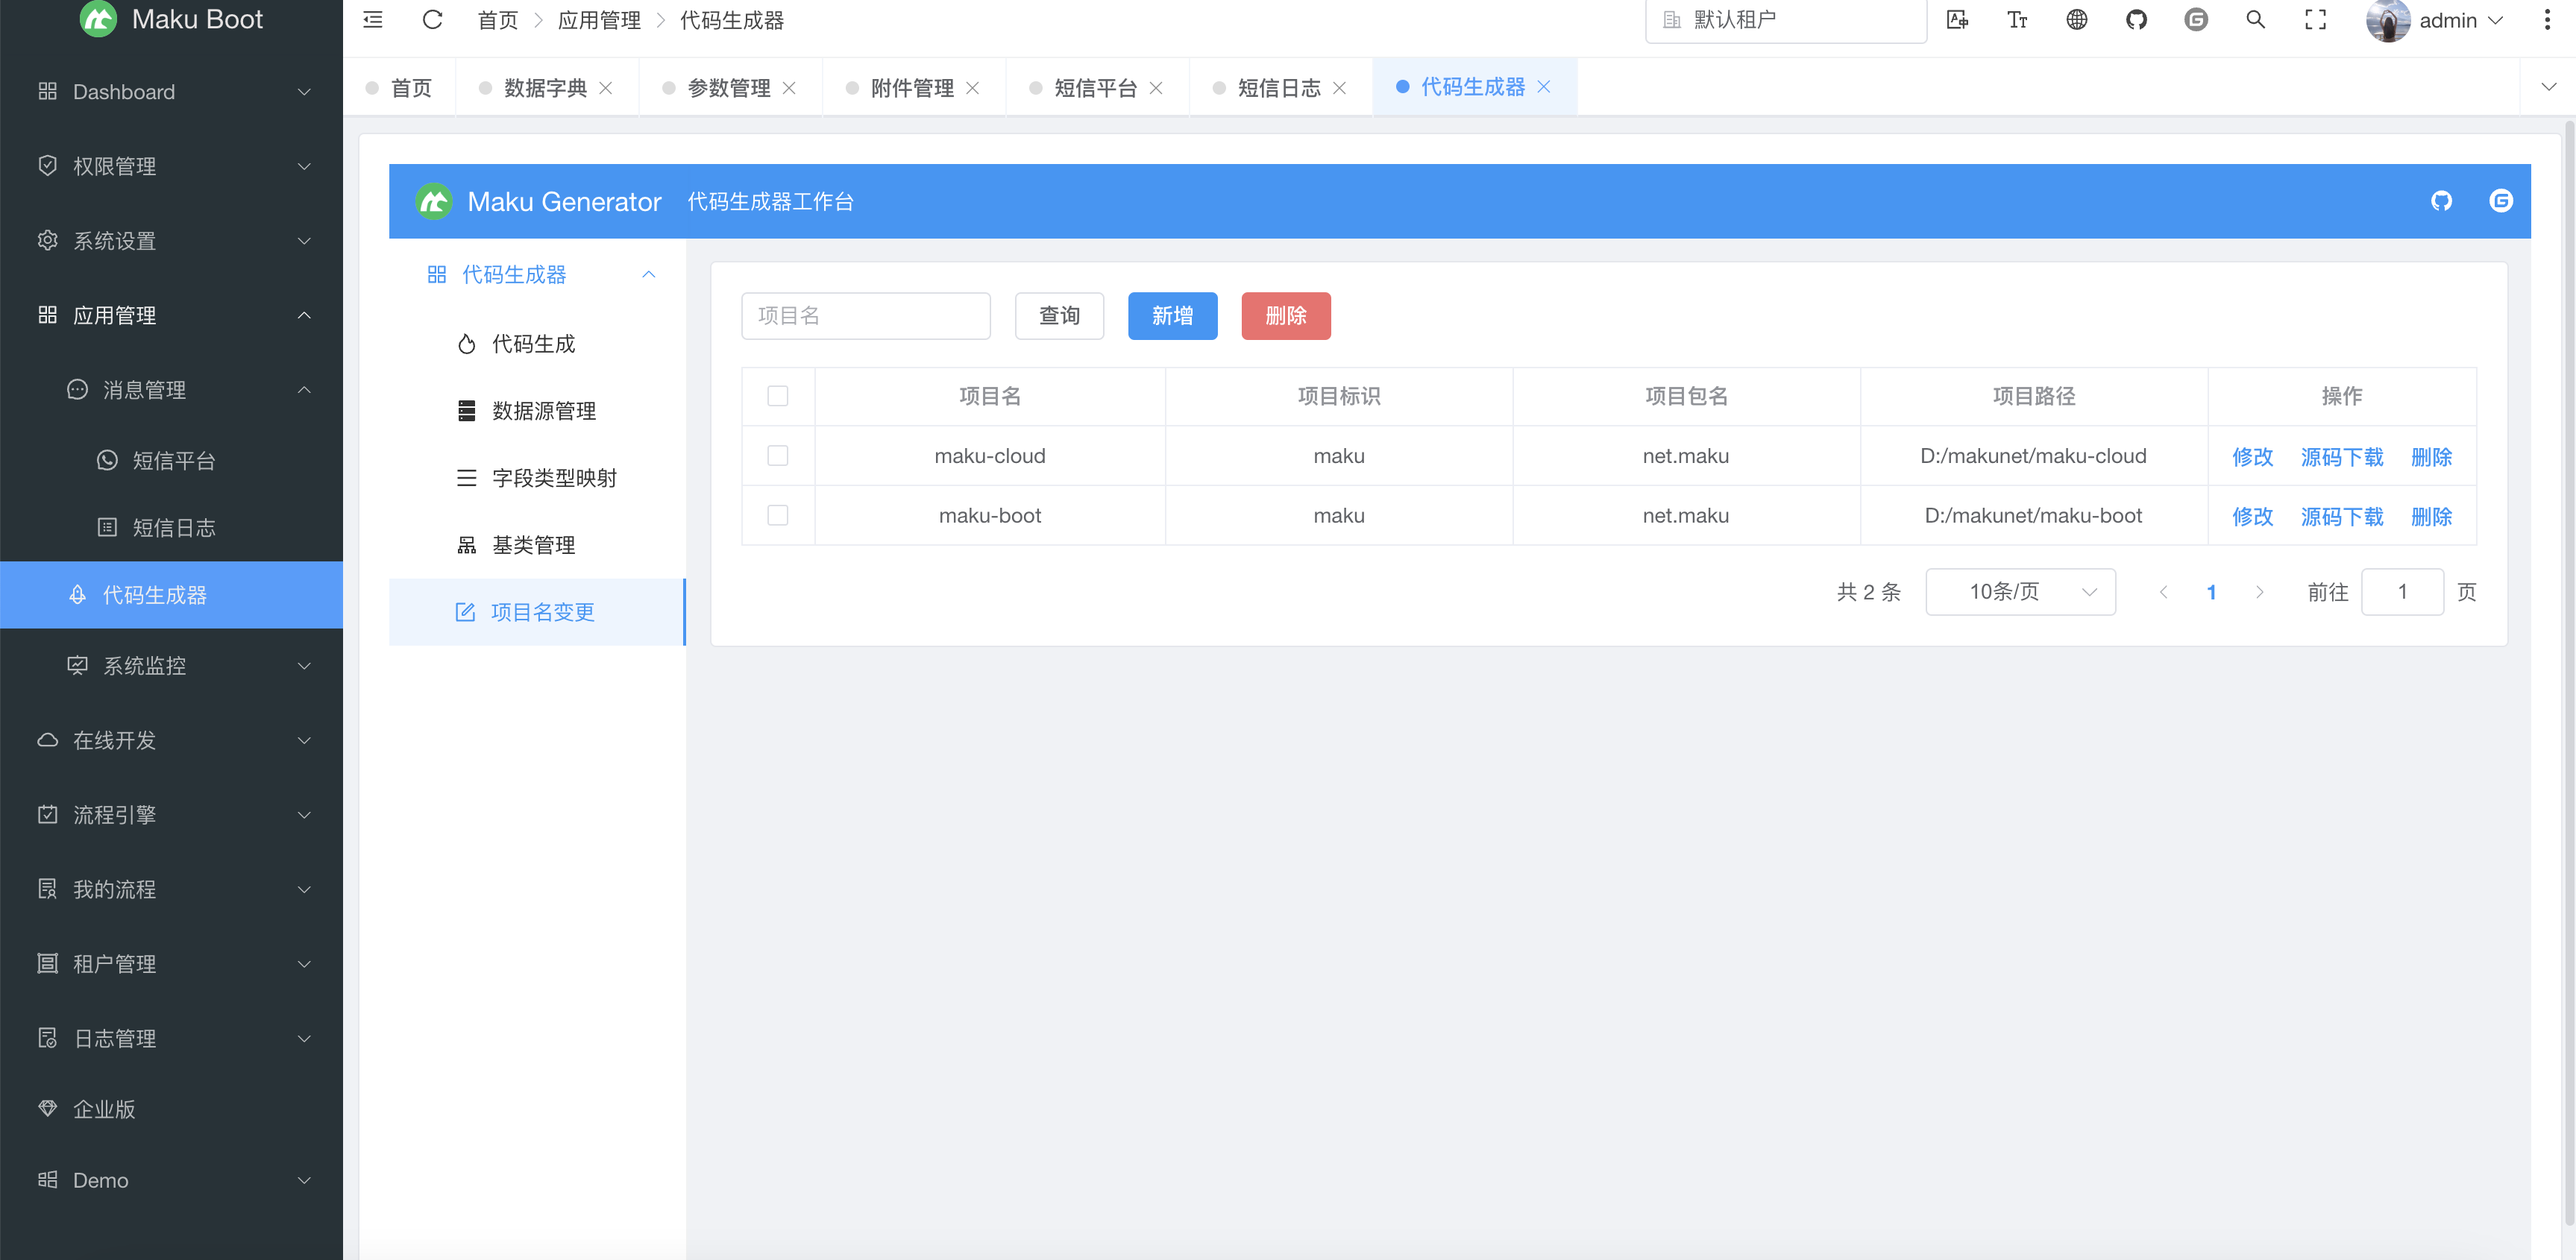
Task: Open the font size Tt icon
Action: [x=2017, y=20]
